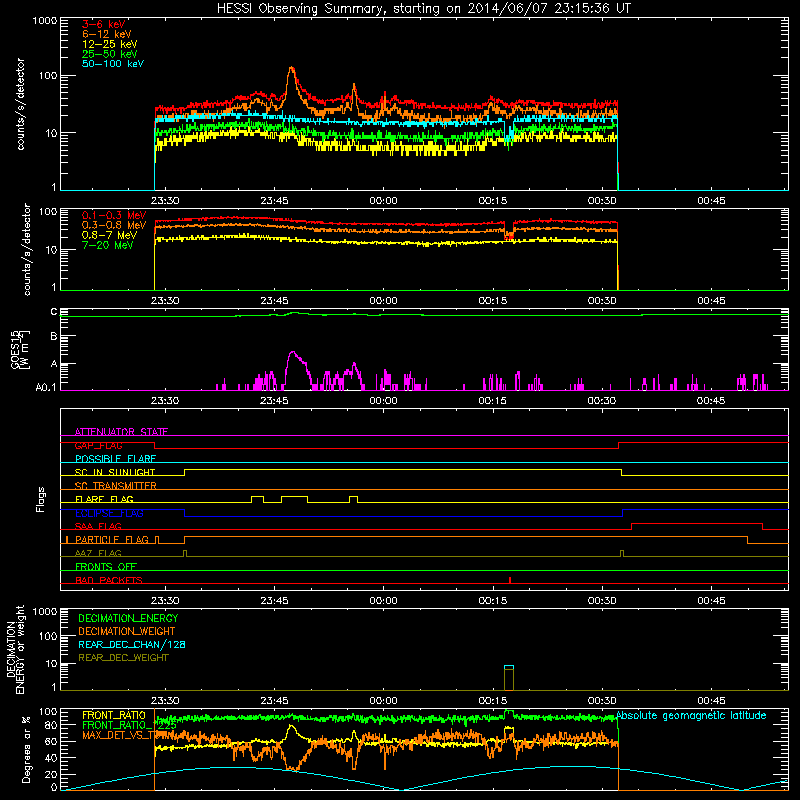Pick the BAD_PACKETS flag label
This screenshot has width=800, height=800.
pos(109,580)
